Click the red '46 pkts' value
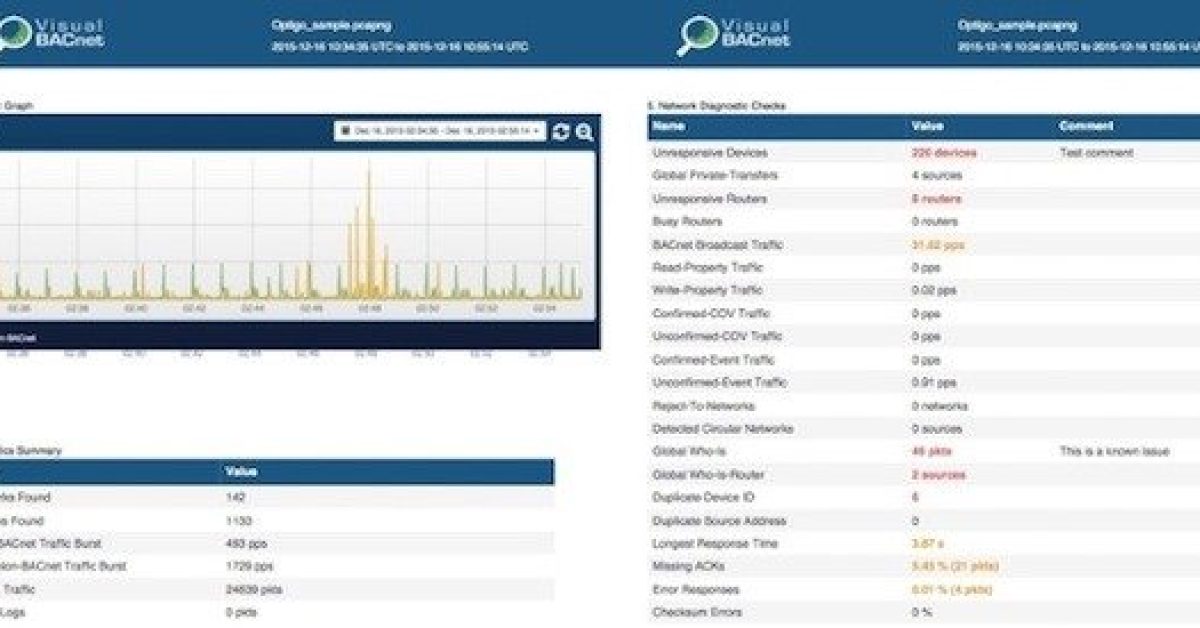 click(x=930, y=452)
